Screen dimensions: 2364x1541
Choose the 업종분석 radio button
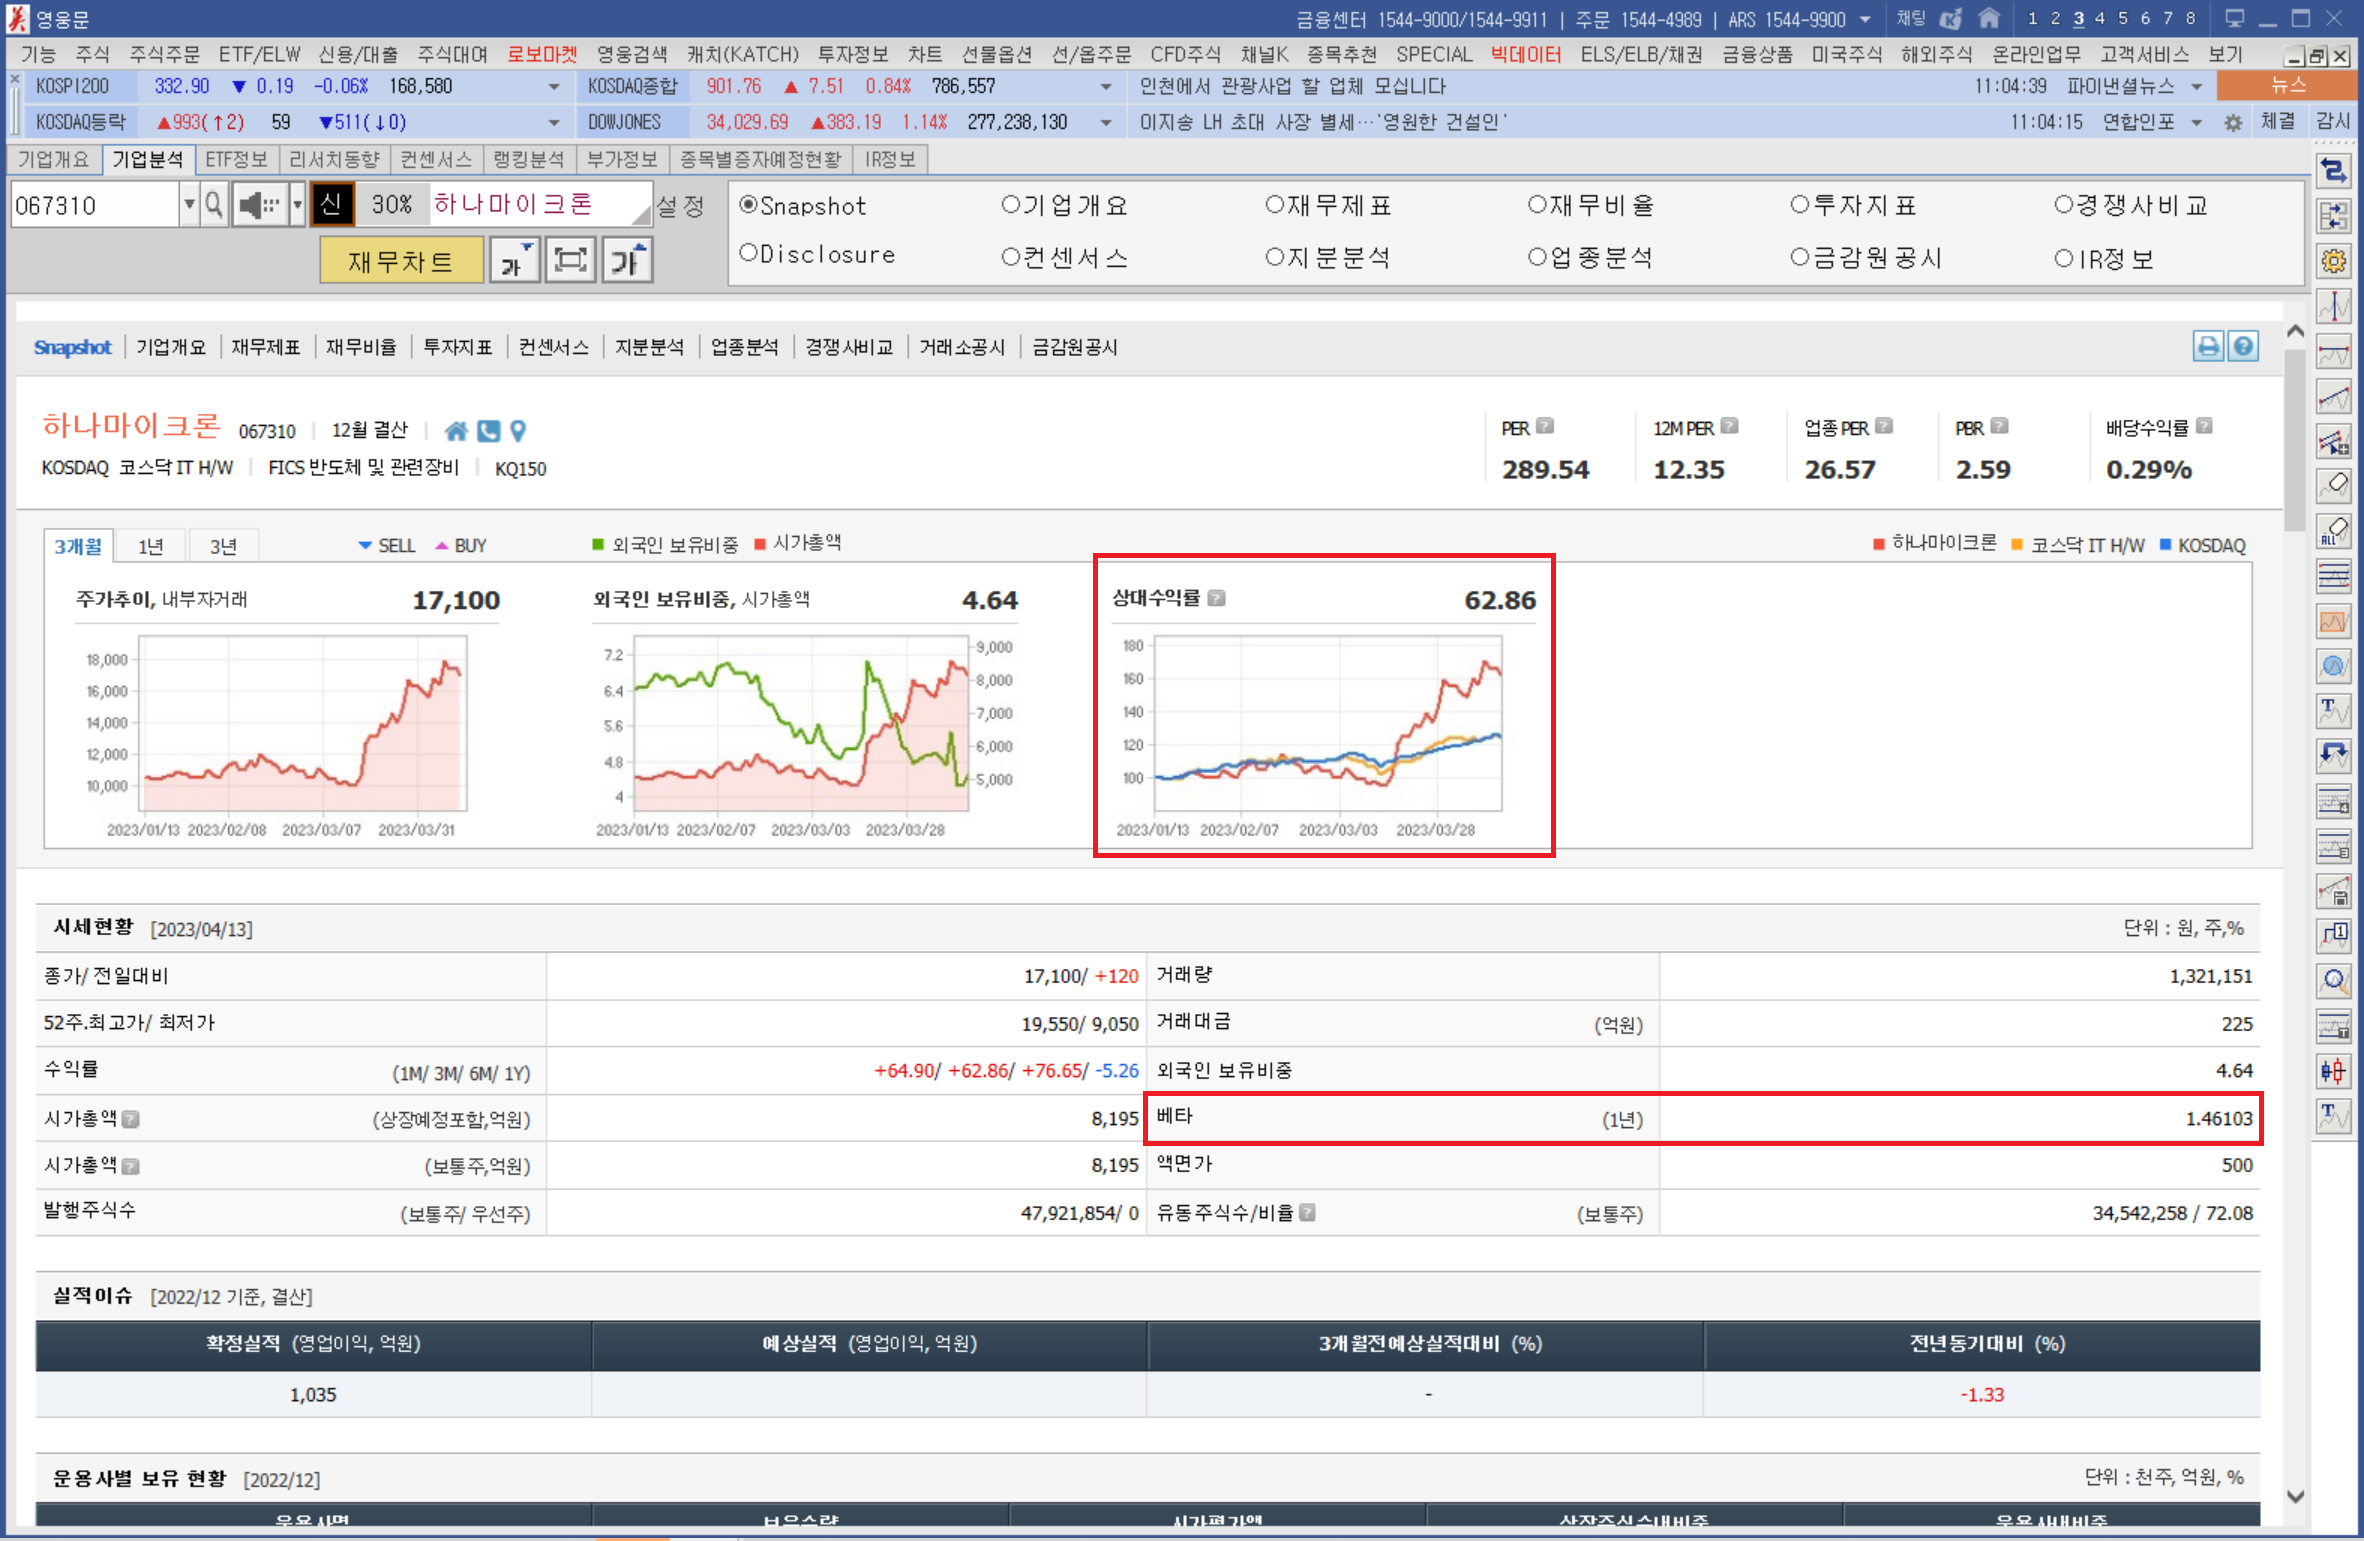click(x=1537, y=258)
